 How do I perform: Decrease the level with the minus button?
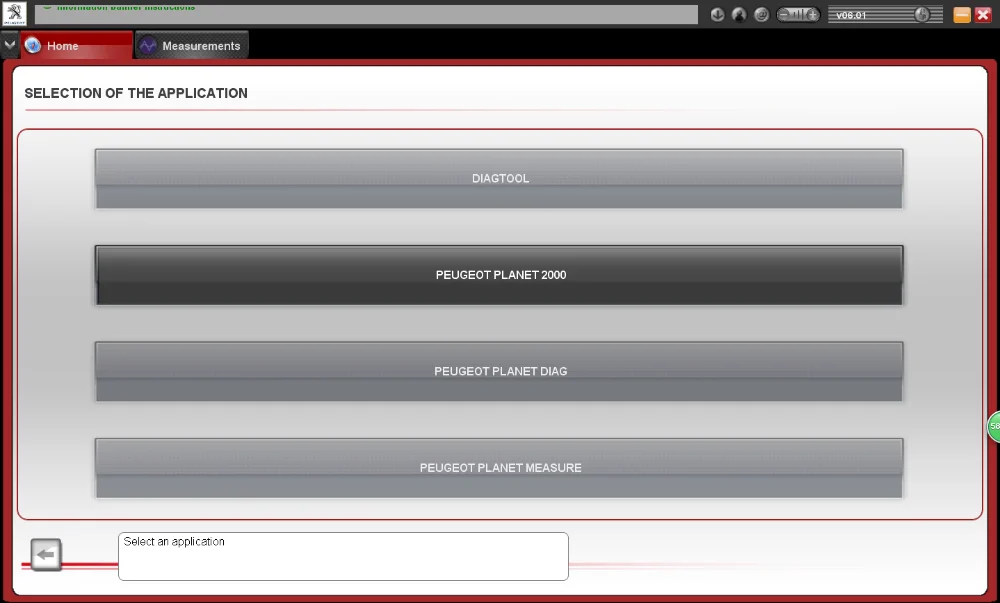click(784, 15)
